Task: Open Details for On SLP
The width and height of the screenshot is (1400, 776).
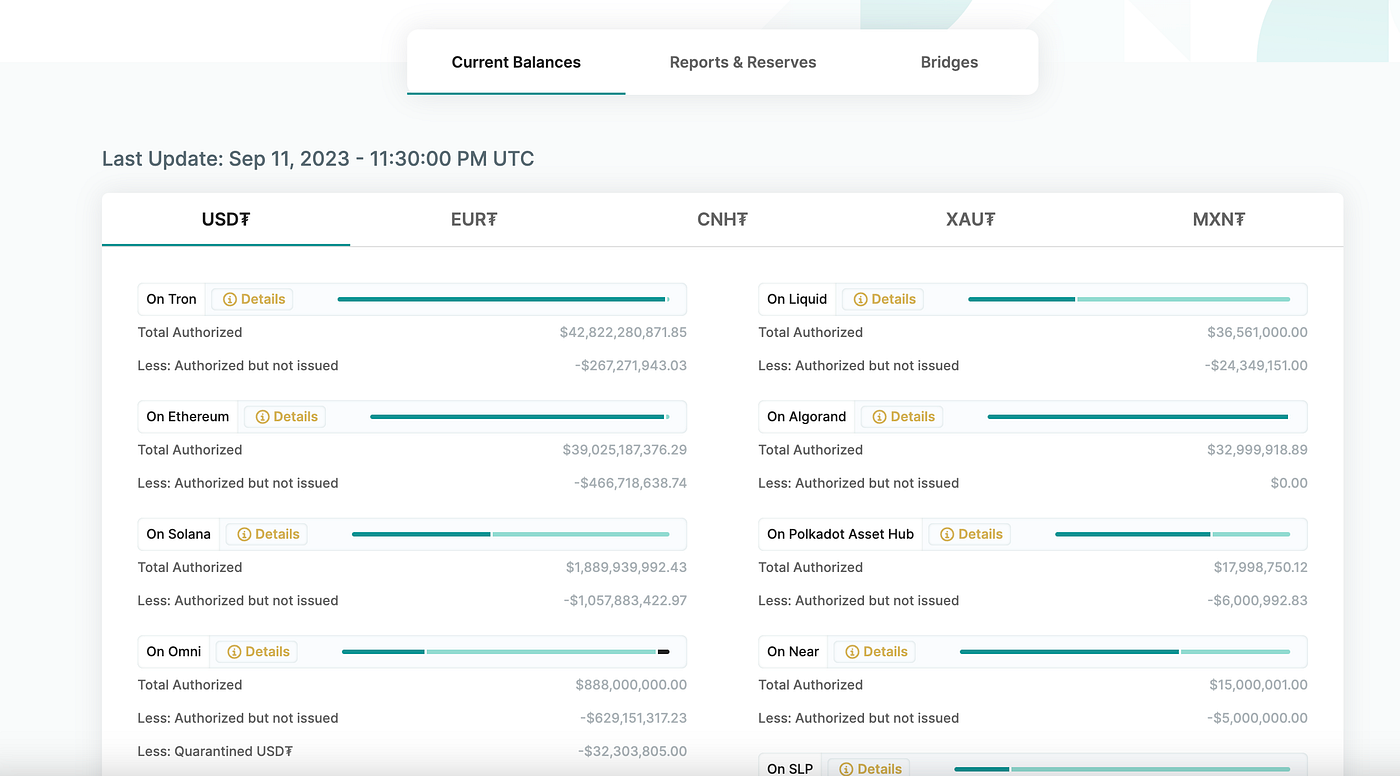Action: 869,768
